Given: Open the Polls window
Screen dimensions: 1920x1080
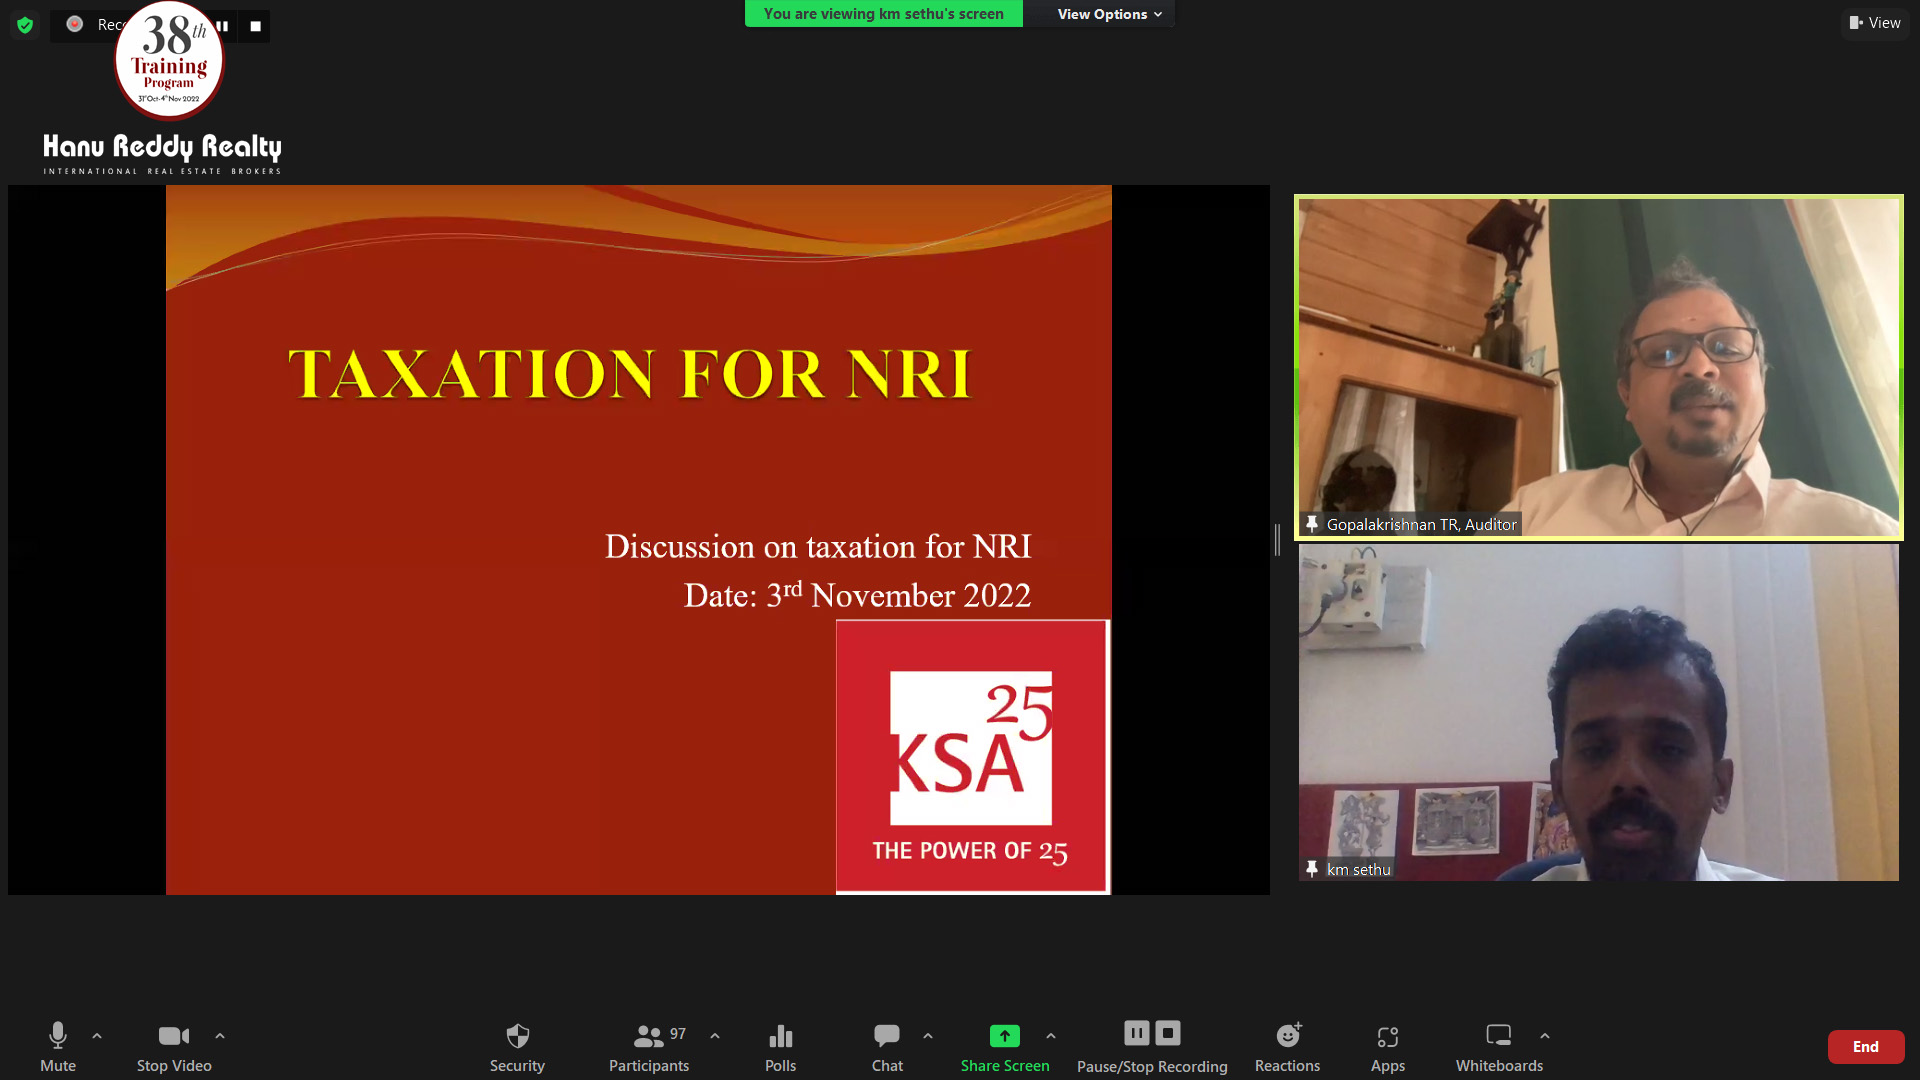Looking at the screenshot, I should [780, 1046].
